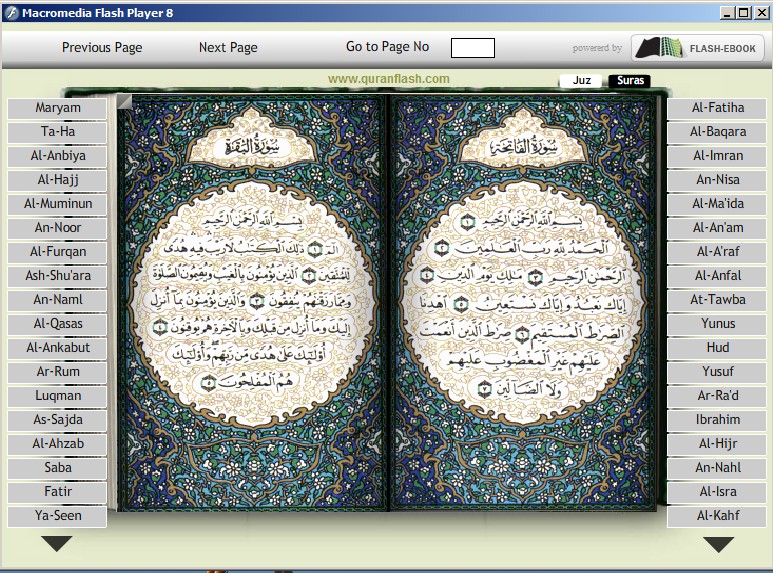Open sura Al-Qasas
The height and width of the screenshot is (573, 773).
(57, 324)
